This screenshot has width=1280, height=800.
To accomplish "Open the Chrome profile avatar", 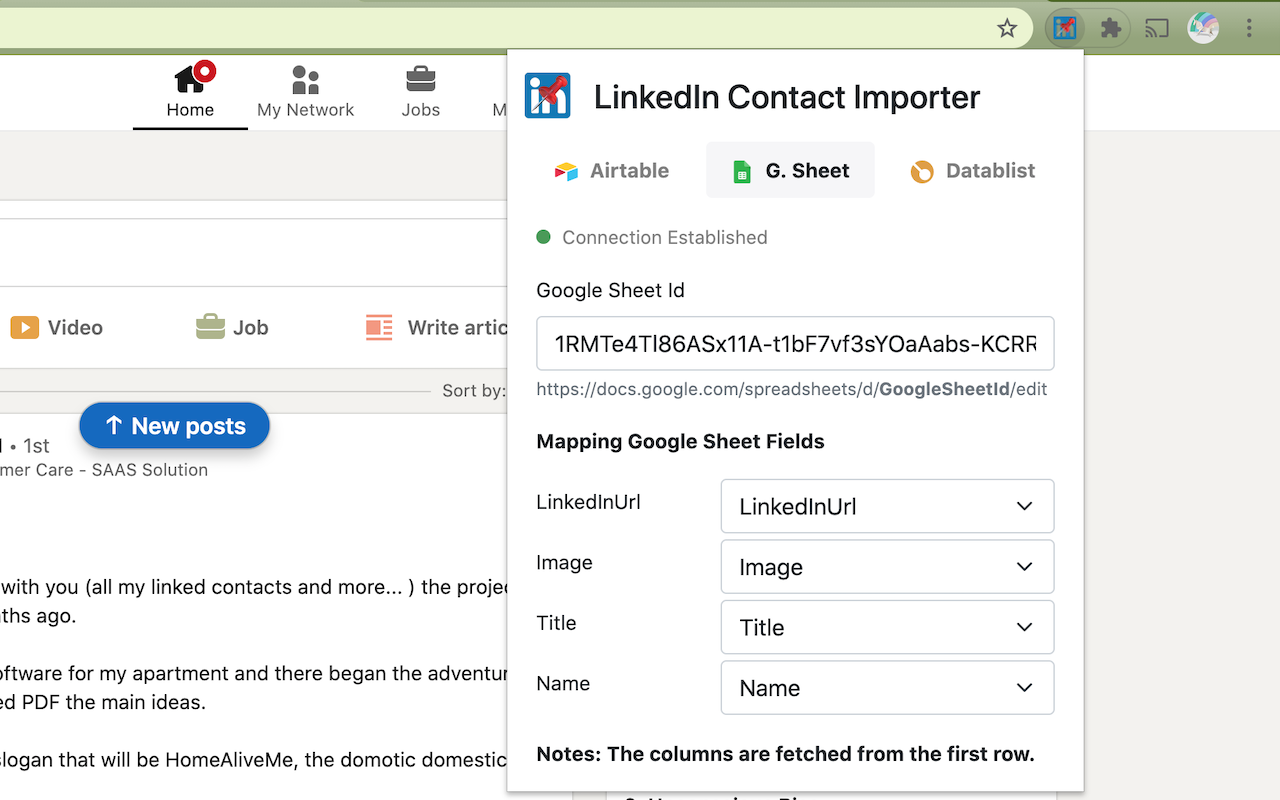I will click(x=1203, y=28).
